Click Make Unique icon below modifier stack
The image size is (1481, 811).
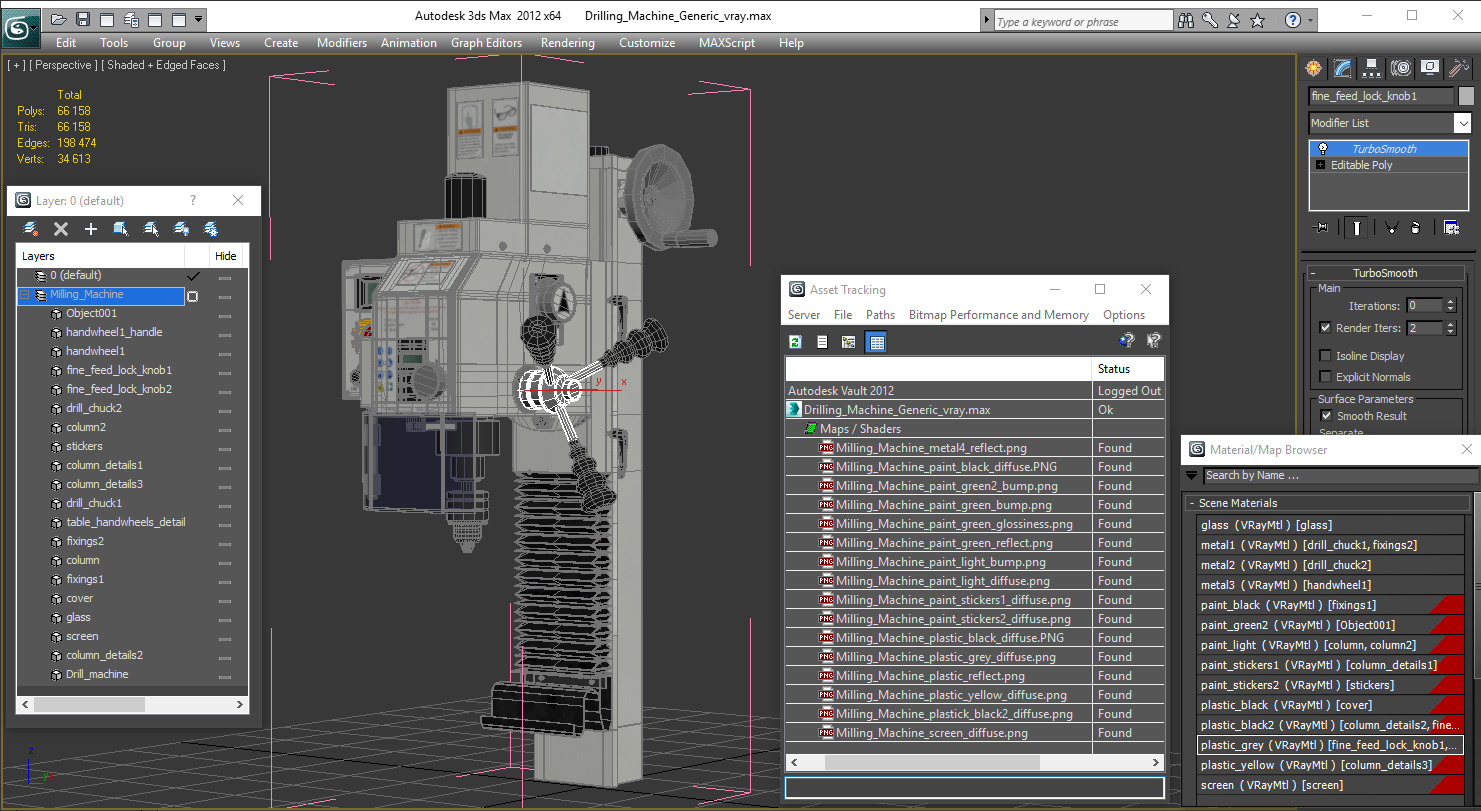1390,228
